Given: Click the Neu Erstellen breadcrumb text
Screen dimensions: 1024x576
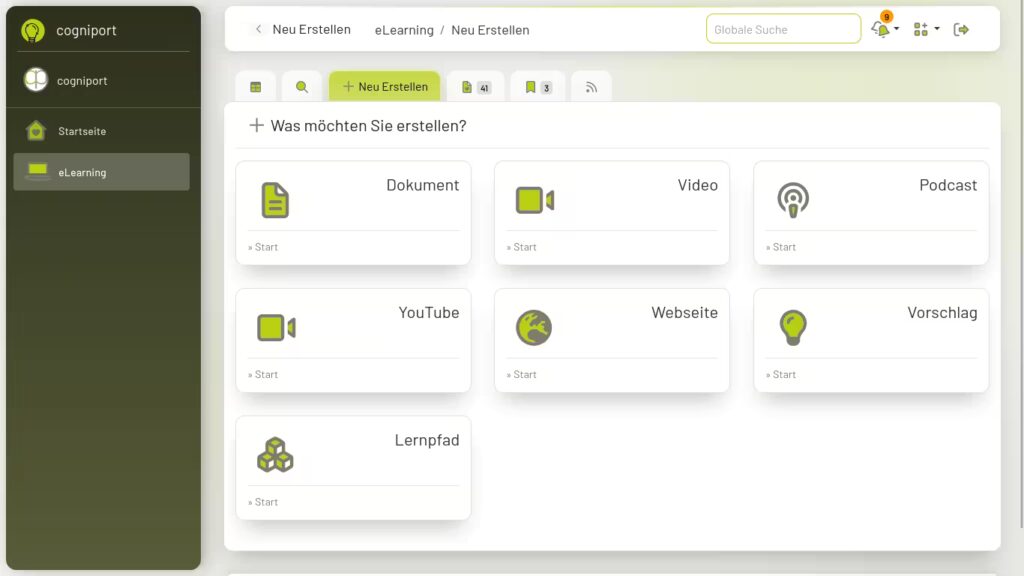Looking at the screenshot, I should [x=490, y=30].
